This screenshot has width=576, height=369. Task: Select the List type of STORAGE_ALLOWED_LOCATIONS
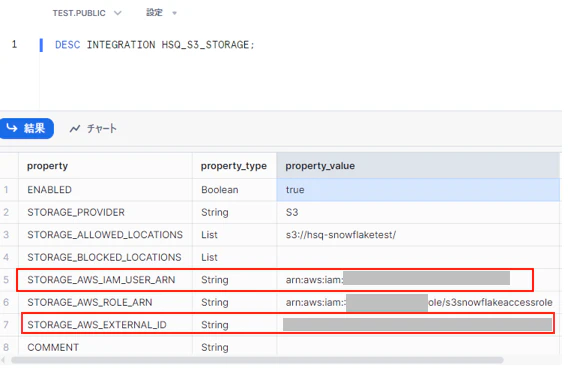click(x=234, y=235)
